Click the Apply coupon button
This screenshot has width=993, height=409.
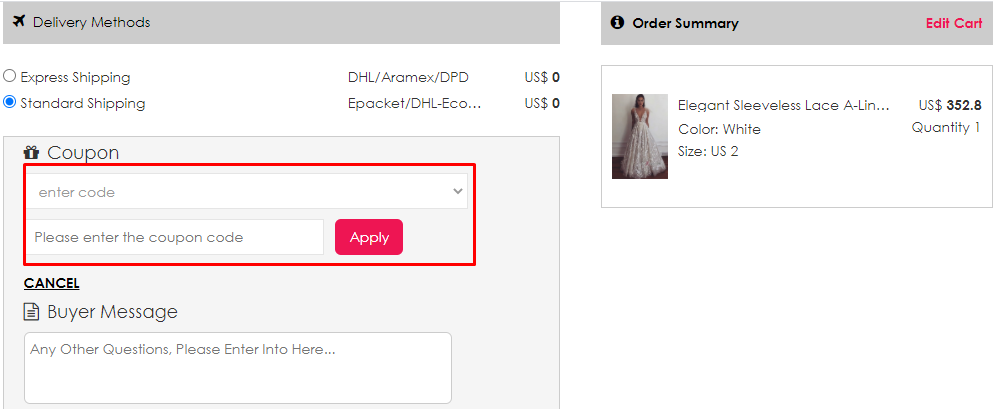point(369,237)
